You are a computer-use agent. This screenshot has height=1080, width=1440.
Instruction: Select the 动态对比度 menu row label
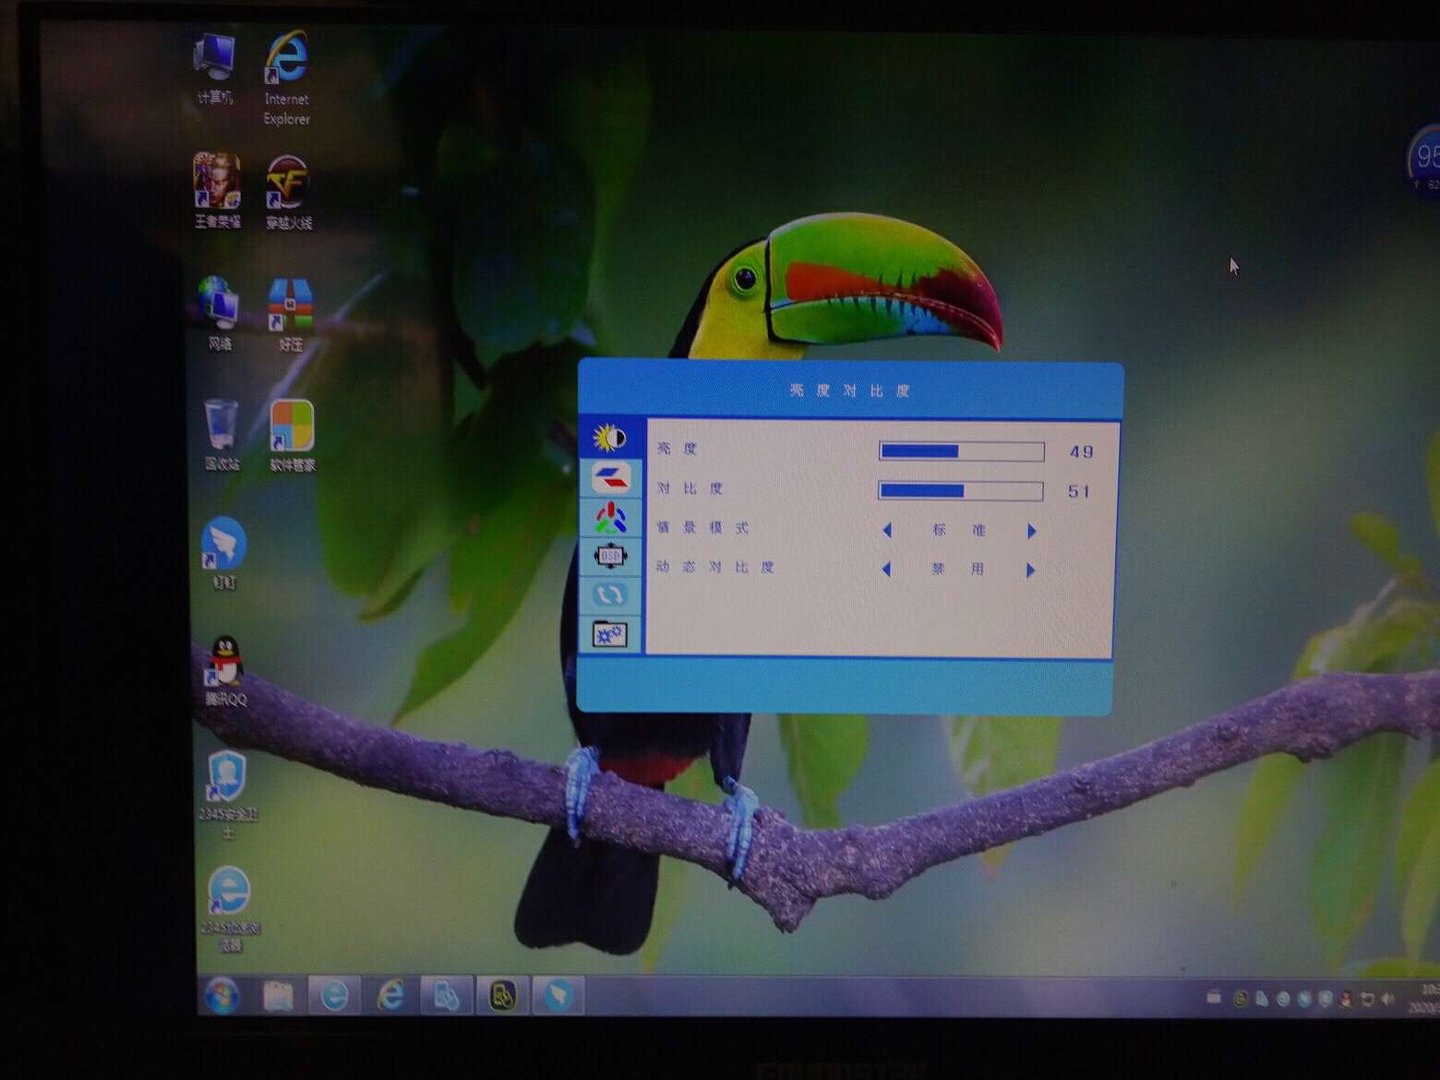[x=715, y=567]
